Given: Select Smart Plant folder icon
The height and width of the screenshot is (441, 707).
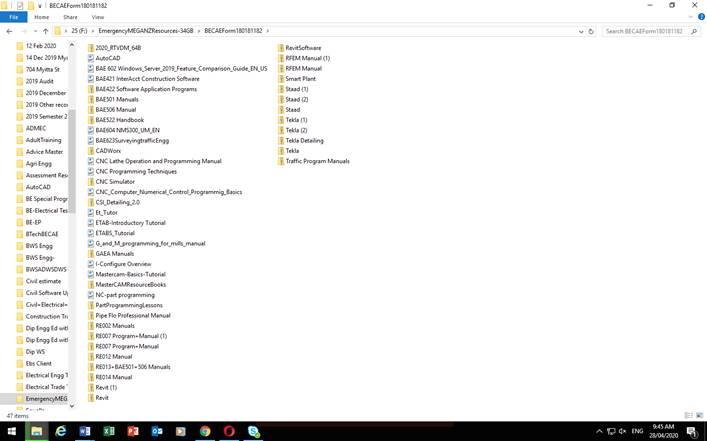Looking at the screenshot, I should click(281, 79).
